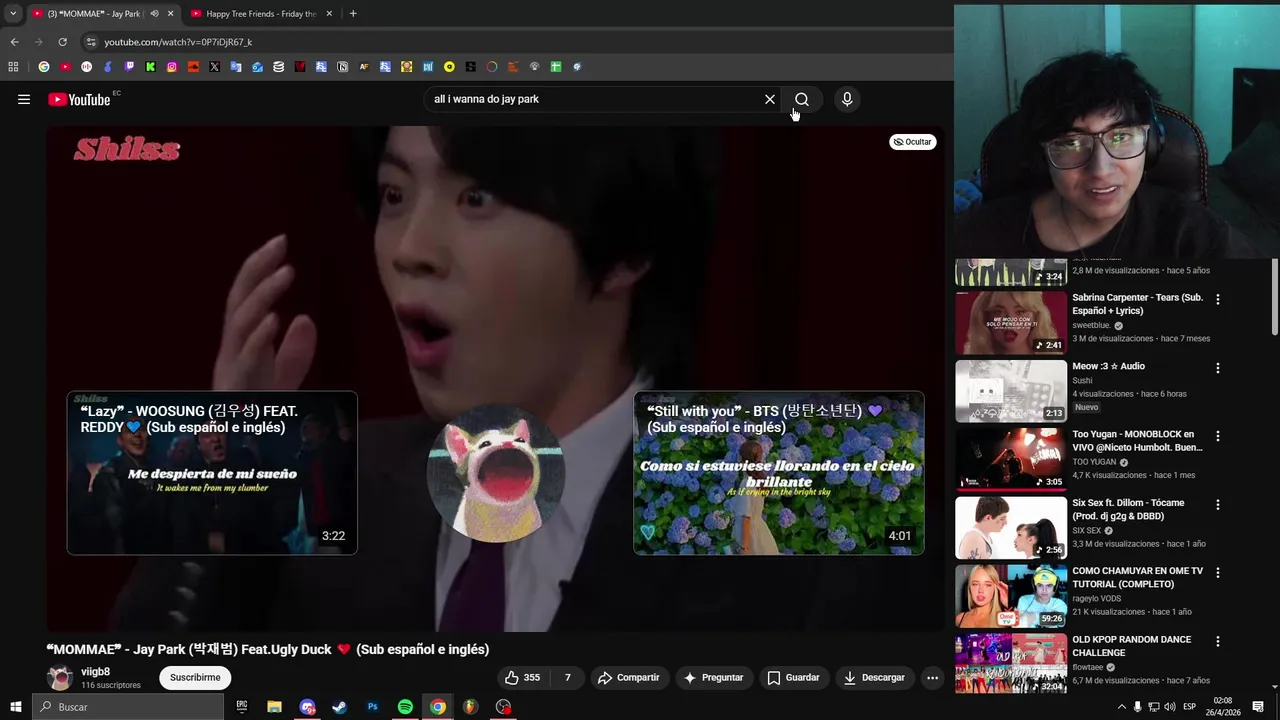Reload the page
Screen dimensions: 1280x720
click(x=62, y=42)
